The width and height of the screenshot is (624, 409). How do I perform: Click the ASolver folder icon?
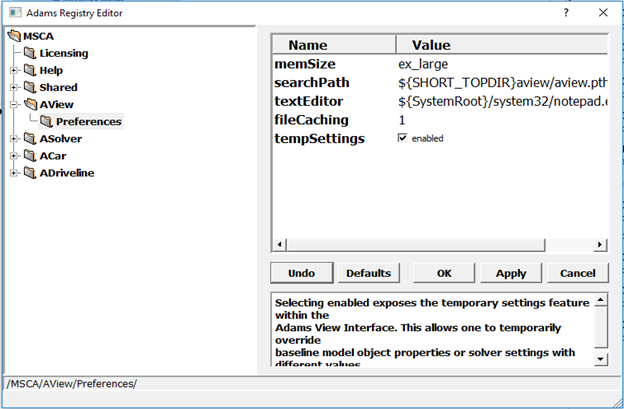click(x=30, y=138)
